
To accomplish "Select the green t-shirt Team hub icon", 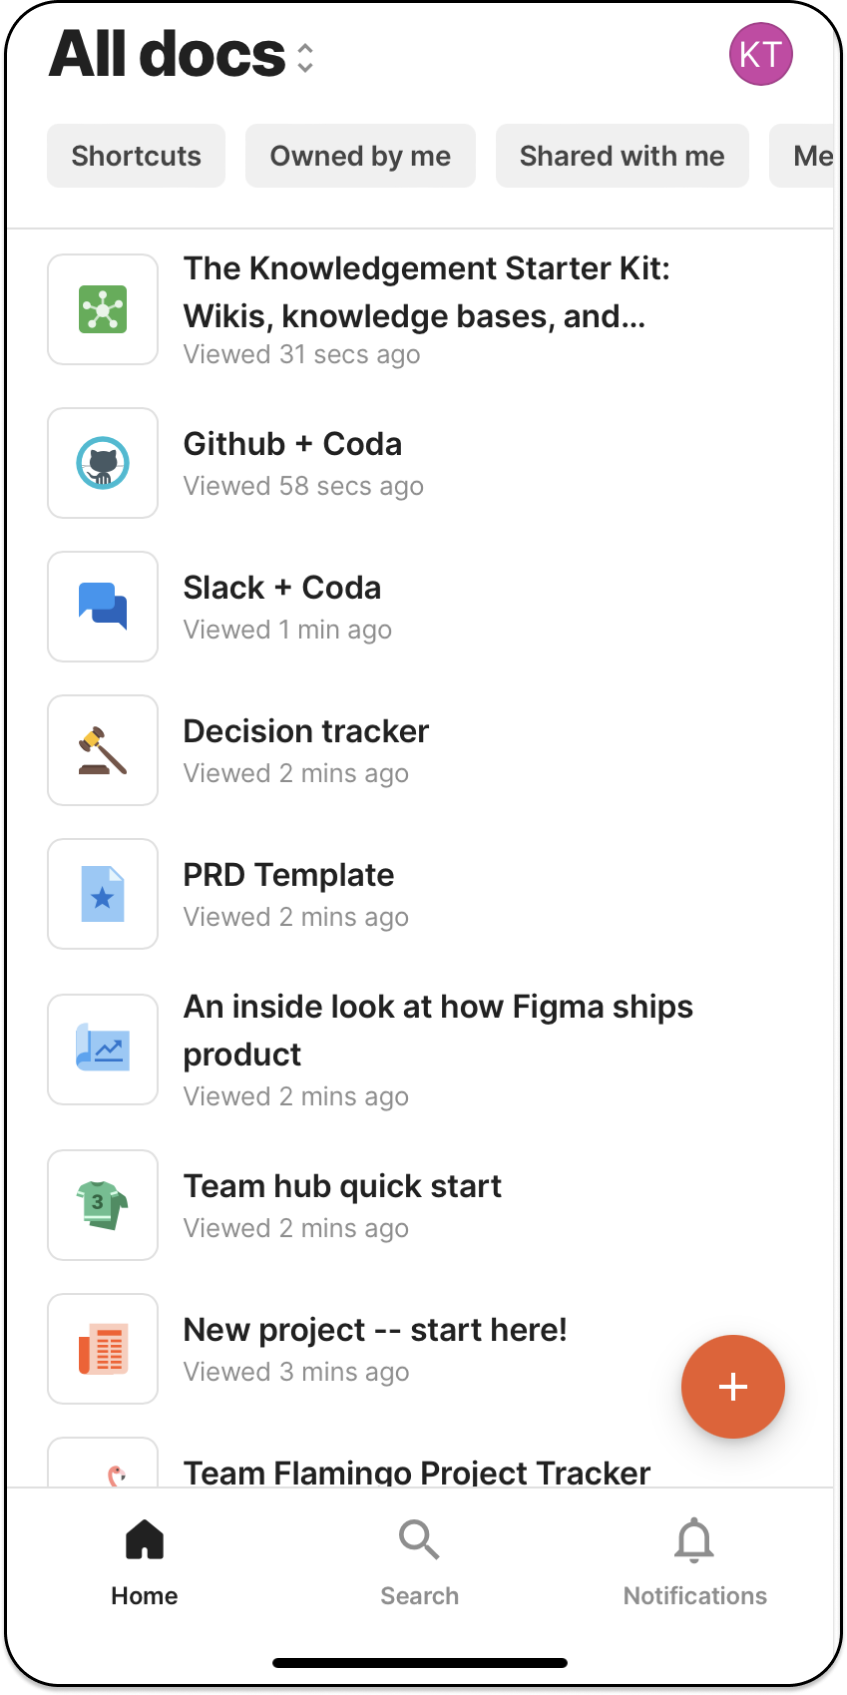I will [102, 1204].
